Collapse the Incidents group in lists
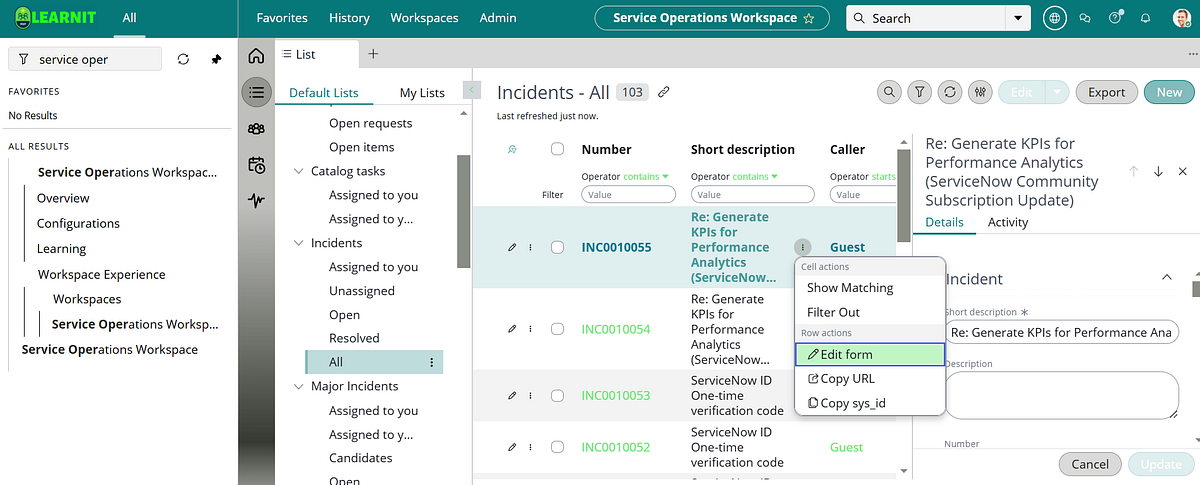This screenshot has width=1200, height=485. click(298, 243)
